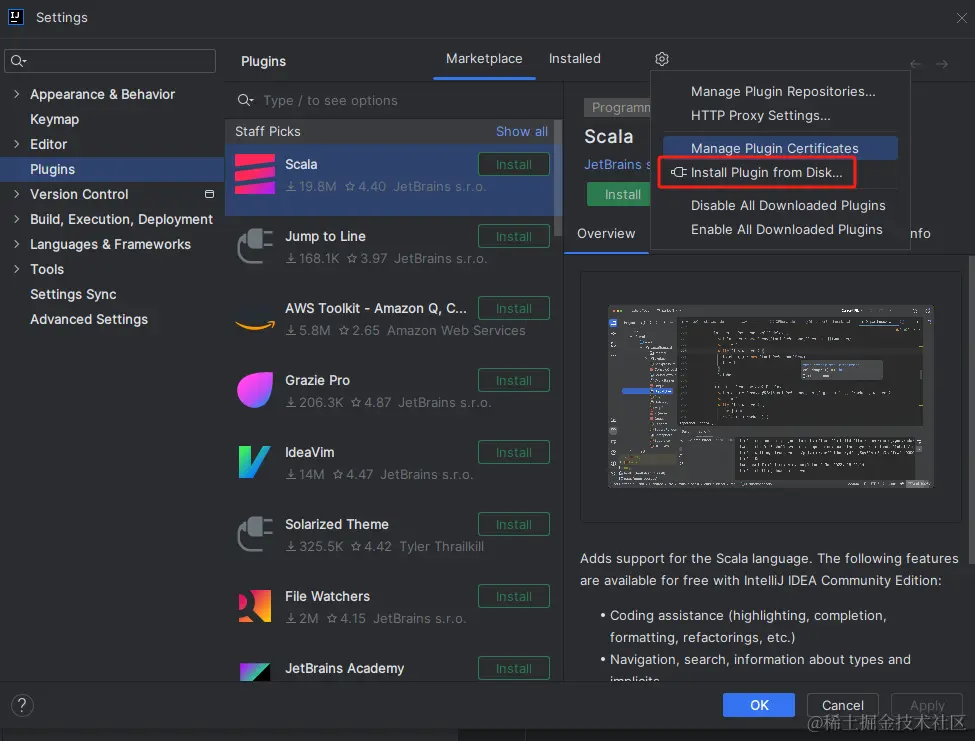Click the Version Control project-level indicator icon
This screenshot has height=741, width=975.
pyautogui.click(x=210, y=194)
